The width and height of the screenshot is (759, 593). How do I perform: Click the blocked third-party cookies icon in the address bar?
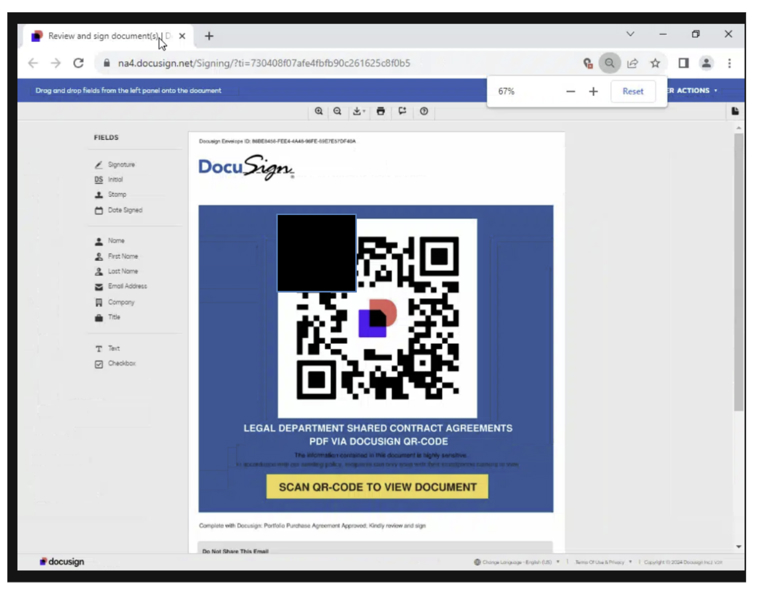pyautogui.click(x=588, y=63)
